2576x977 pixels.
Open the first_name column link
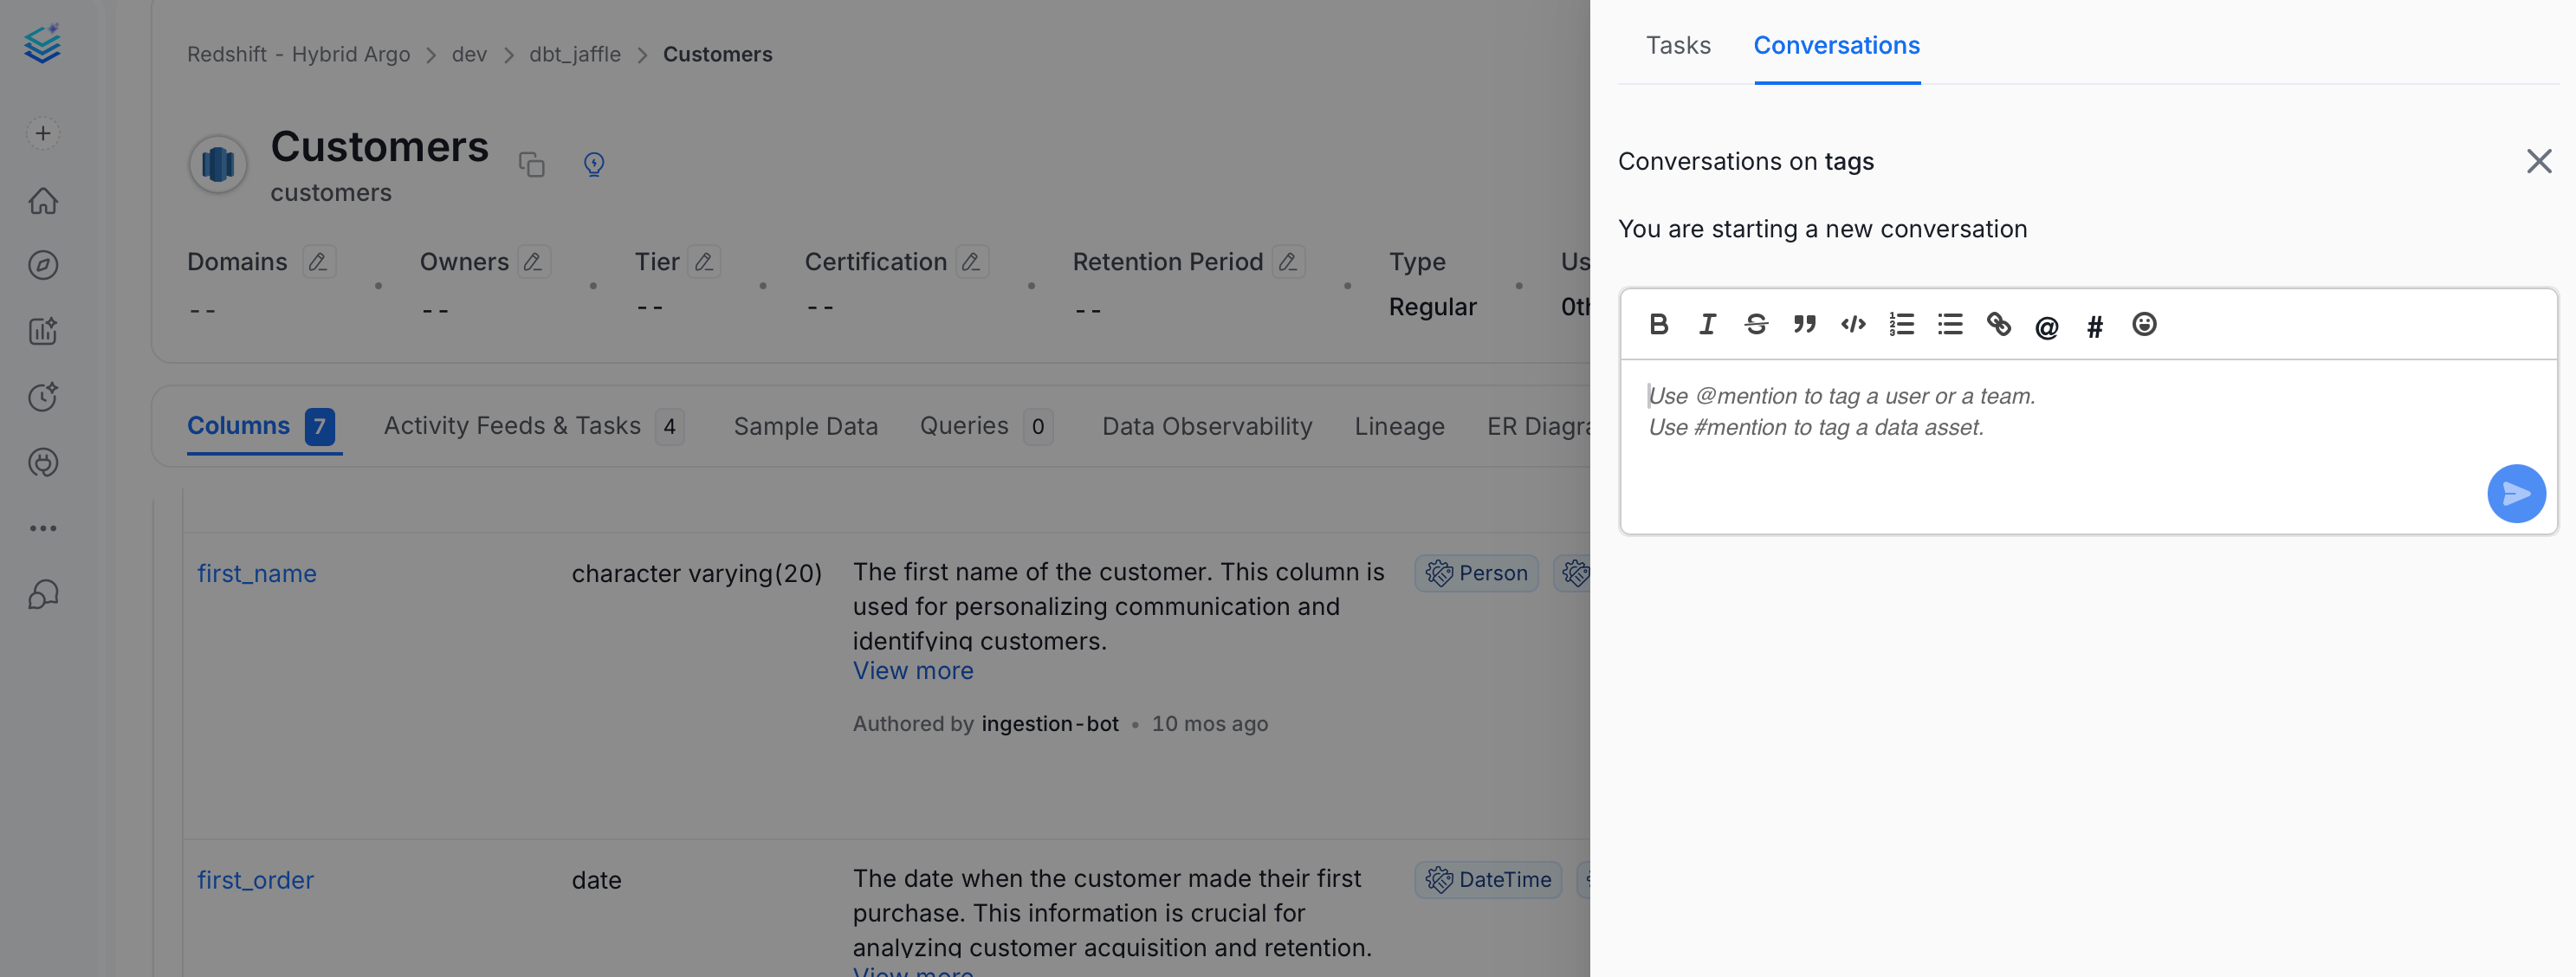point(257,574)
